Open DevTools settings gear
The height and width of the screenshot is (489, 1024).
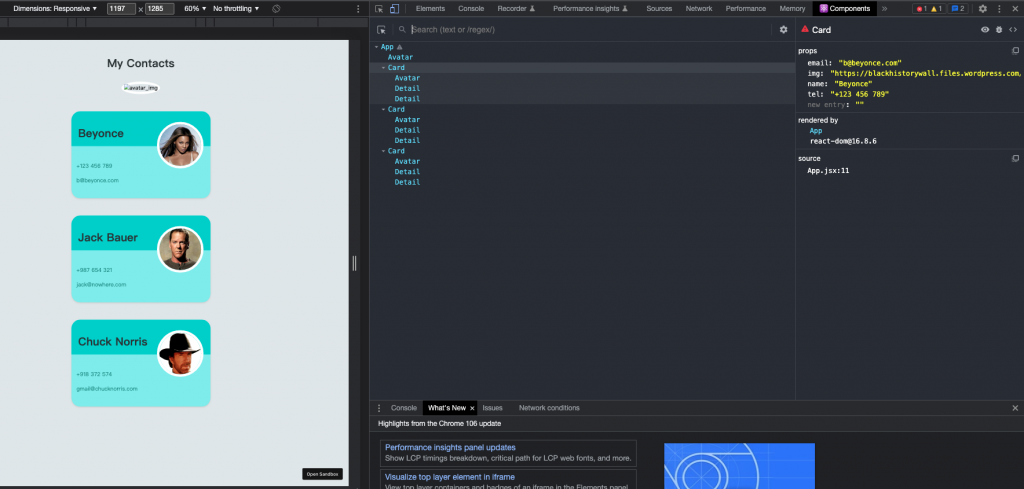[x=983, y=8]
